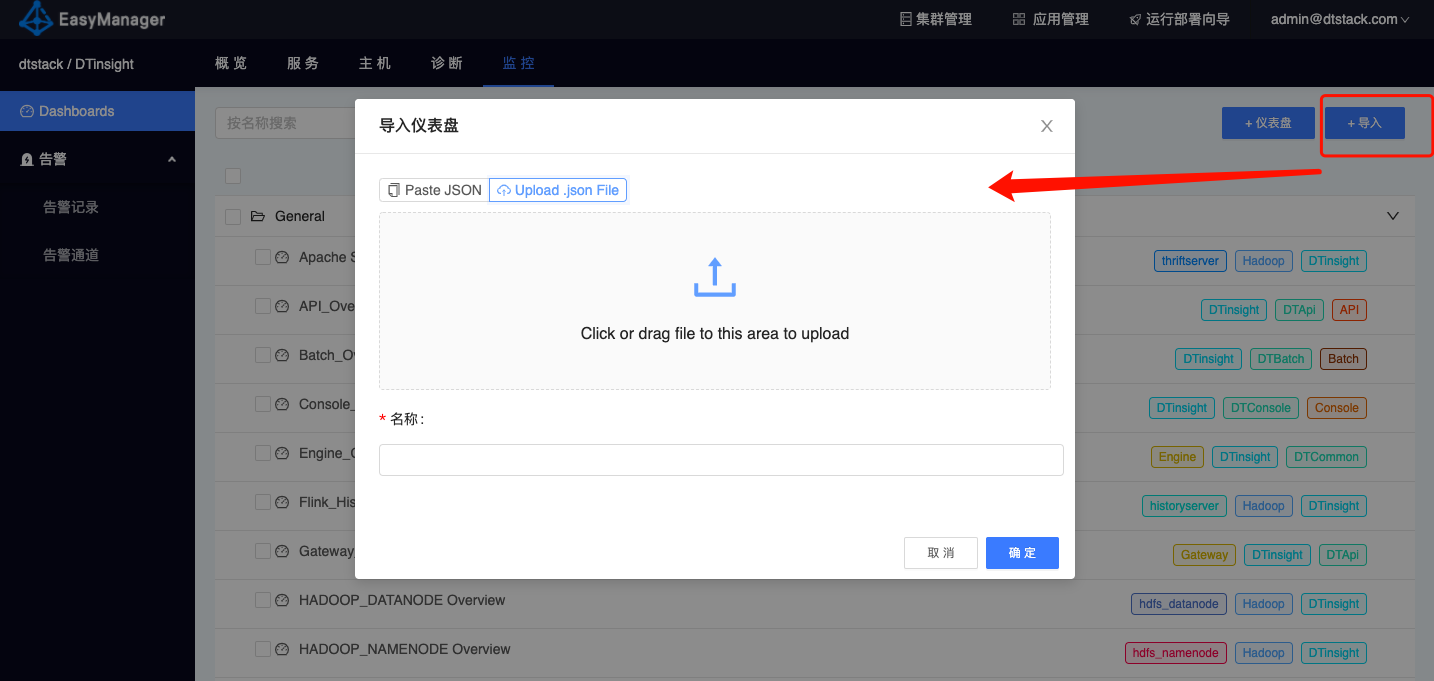Open 集群管理 from the top bar
The image size is (1434, 681).
click(935, 19)
